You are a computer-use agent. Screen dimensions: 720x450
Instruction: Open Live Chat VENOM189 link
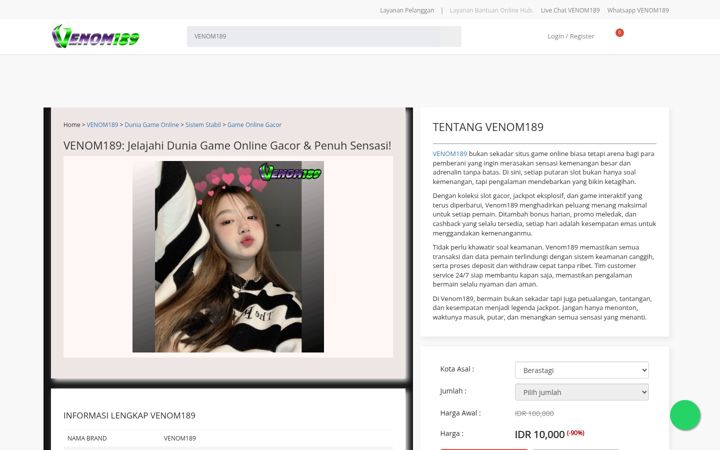570,10
